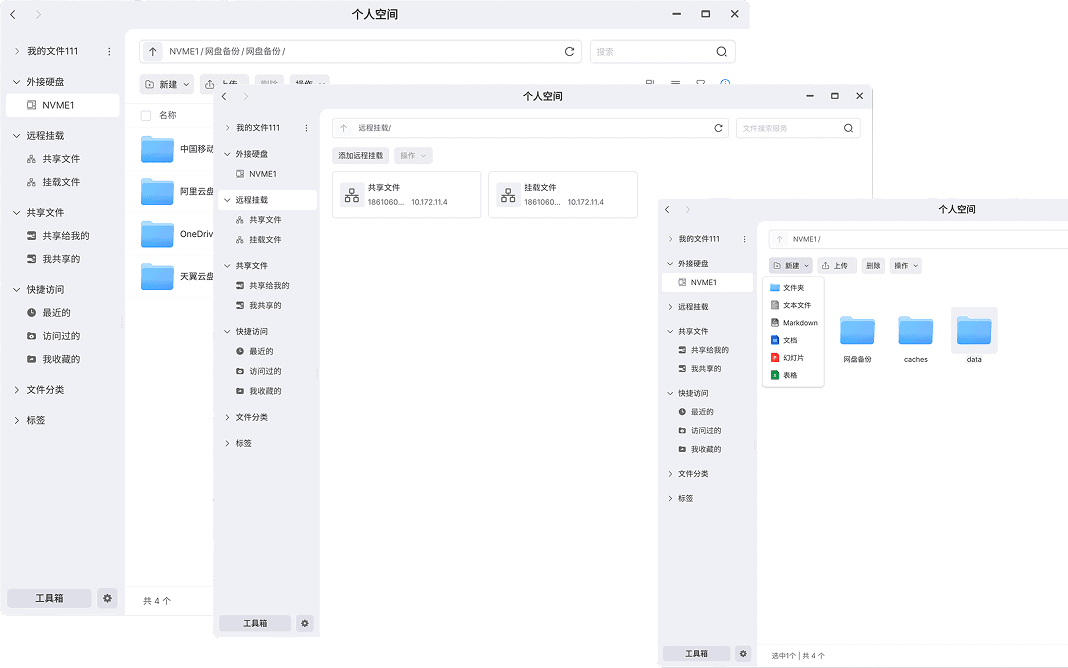Click search magnifier in the 文件搜索服务 field

tap(848, 128)
